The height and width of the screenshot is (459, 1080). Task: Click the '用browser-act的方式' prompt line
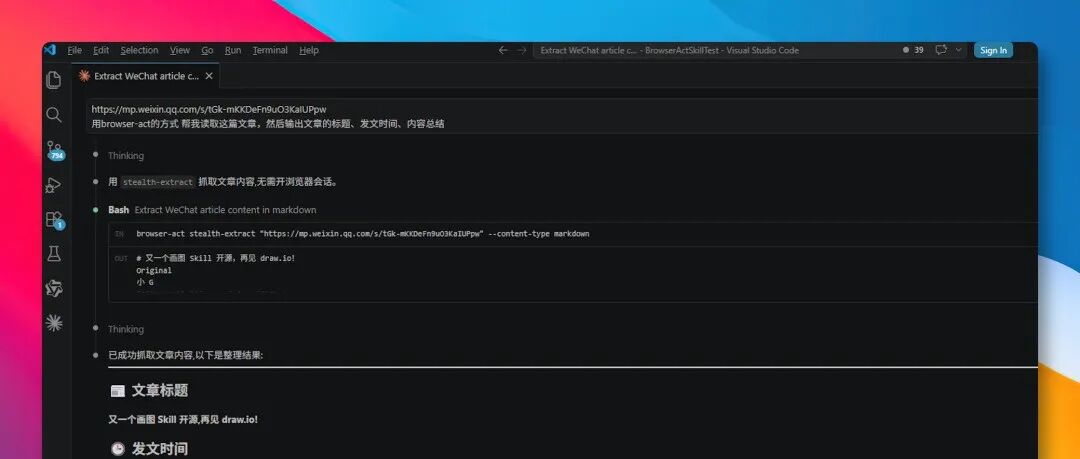[x=268, y=124]
